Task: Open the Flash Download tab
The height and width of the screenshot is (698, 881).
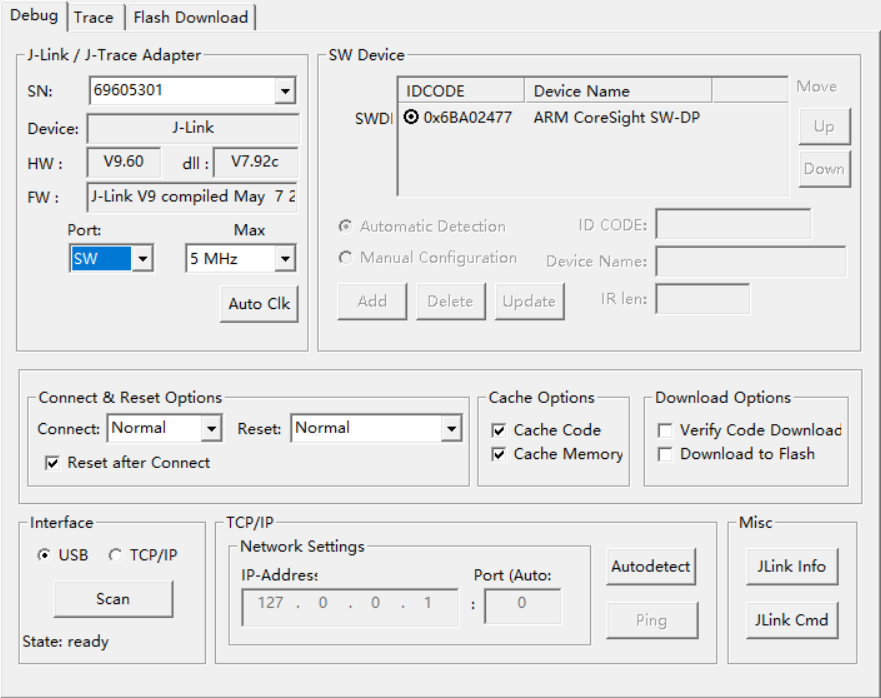Action: pyautogui.click(x=190, y=17)
